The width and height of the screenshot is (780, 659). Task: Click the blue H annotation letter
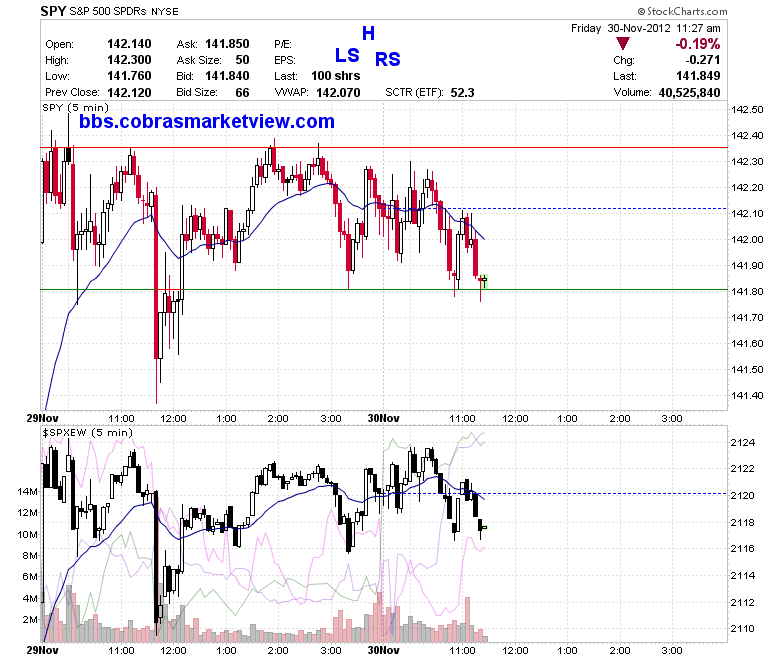[368, 33]
